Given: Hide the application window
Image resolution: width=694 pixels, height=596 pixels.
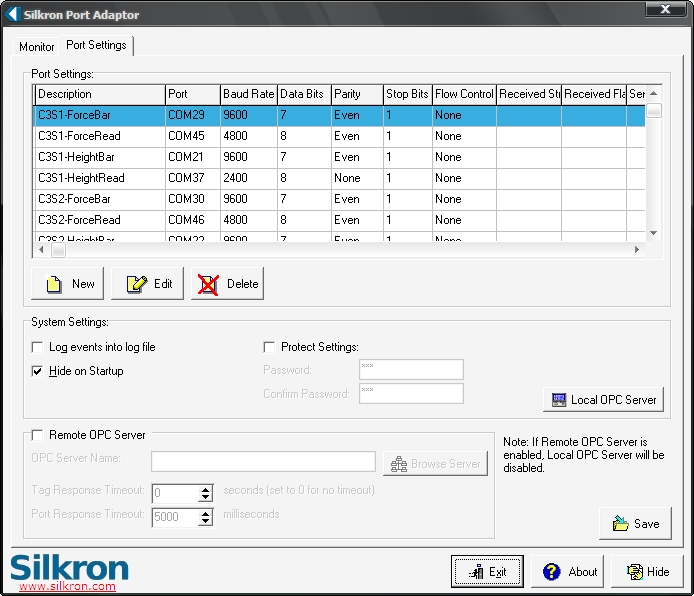Looking at the screenshot, I should tap(648, 572).
